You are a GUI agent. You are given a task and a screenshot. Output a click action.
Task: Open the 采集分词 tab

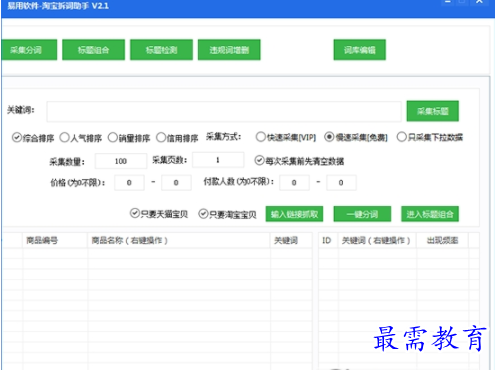[x=29, y=50]
